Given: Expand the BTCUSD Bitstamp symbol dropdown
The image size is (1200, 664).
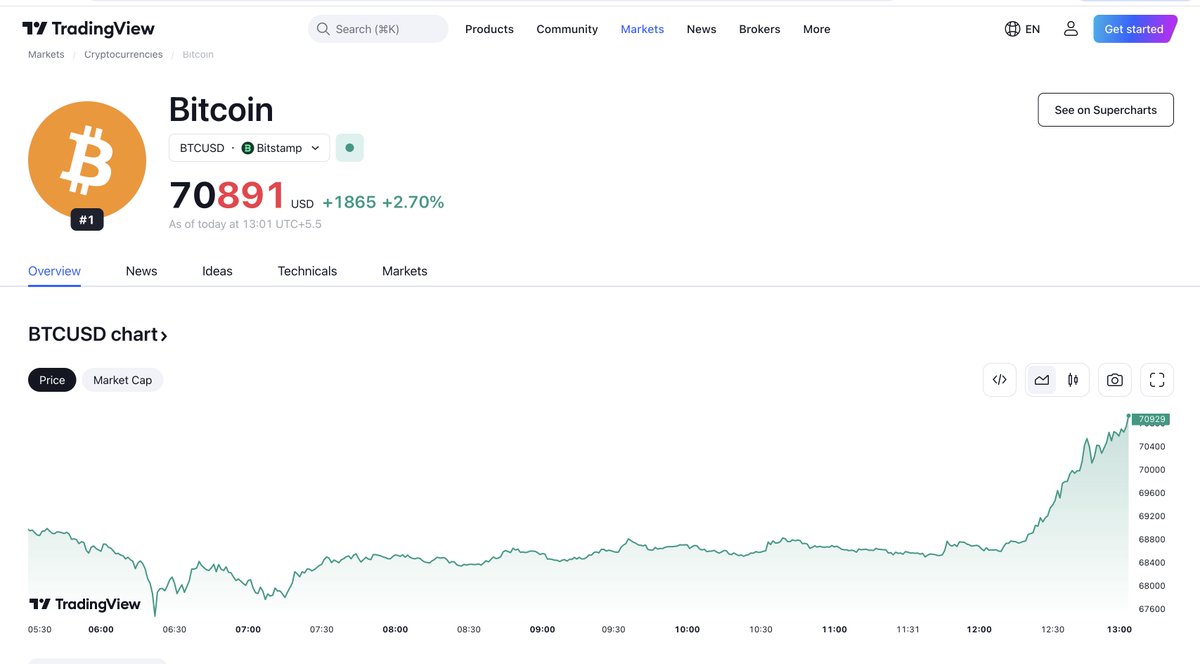Looking at the screenshot, I should pyautogui.click(x=249, y=148).
